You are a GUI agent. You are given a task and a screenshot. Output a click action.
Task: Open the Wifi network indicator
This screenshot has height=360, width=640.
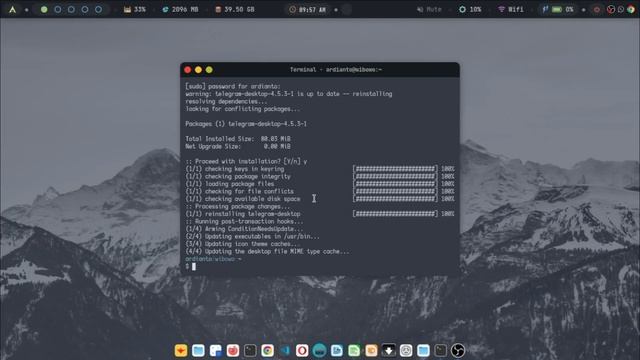(511, 9)
